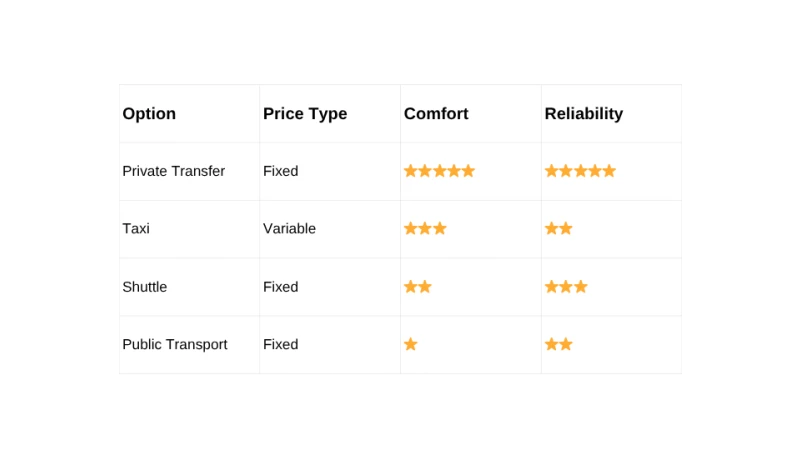The image size is (800, 450).
Task: Select the Public Transport option cell
Action: (x=174, y=344)
